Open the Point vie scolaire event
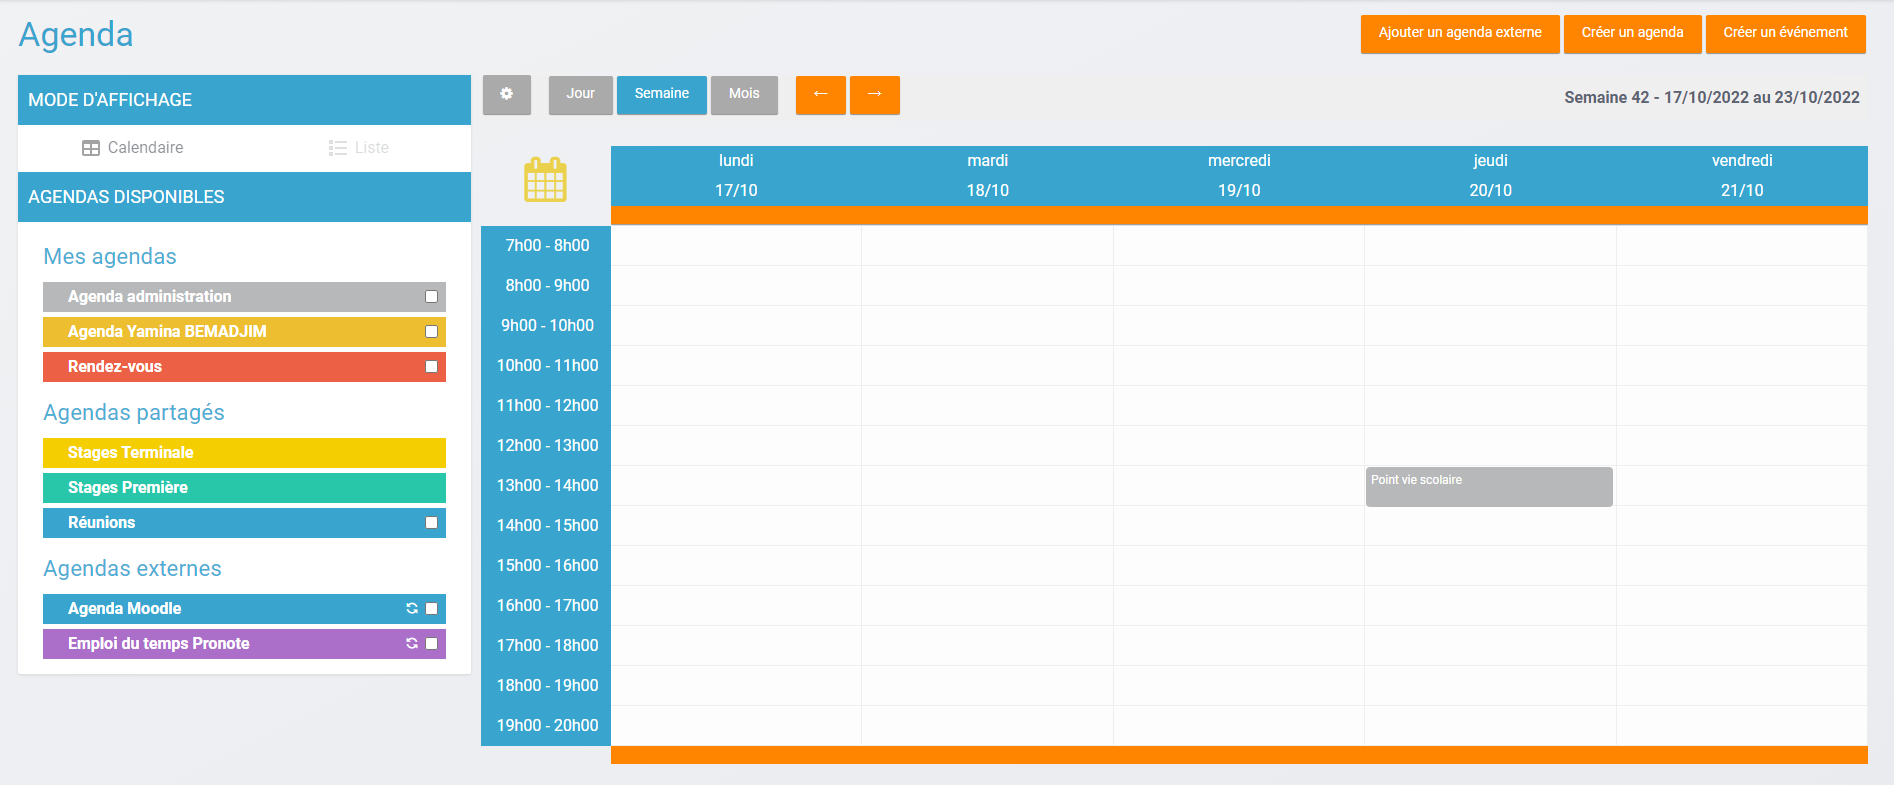The image size is (1894, 785). click(1488, 487)
